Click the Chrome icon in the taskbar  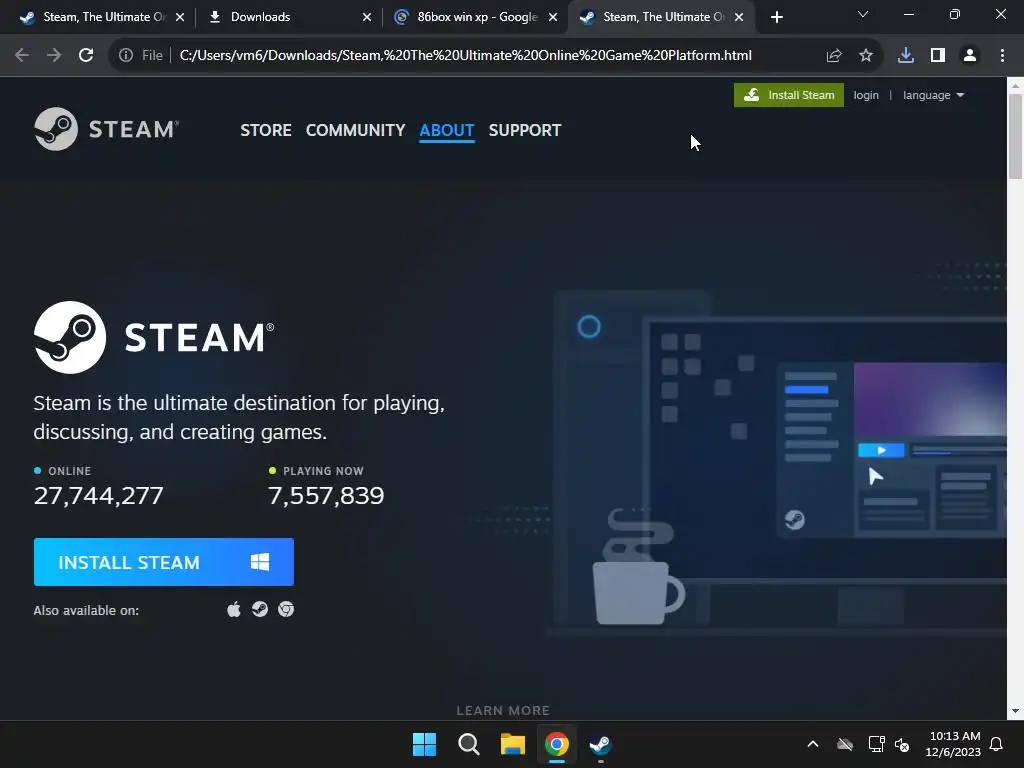click(x=557, y=744)
